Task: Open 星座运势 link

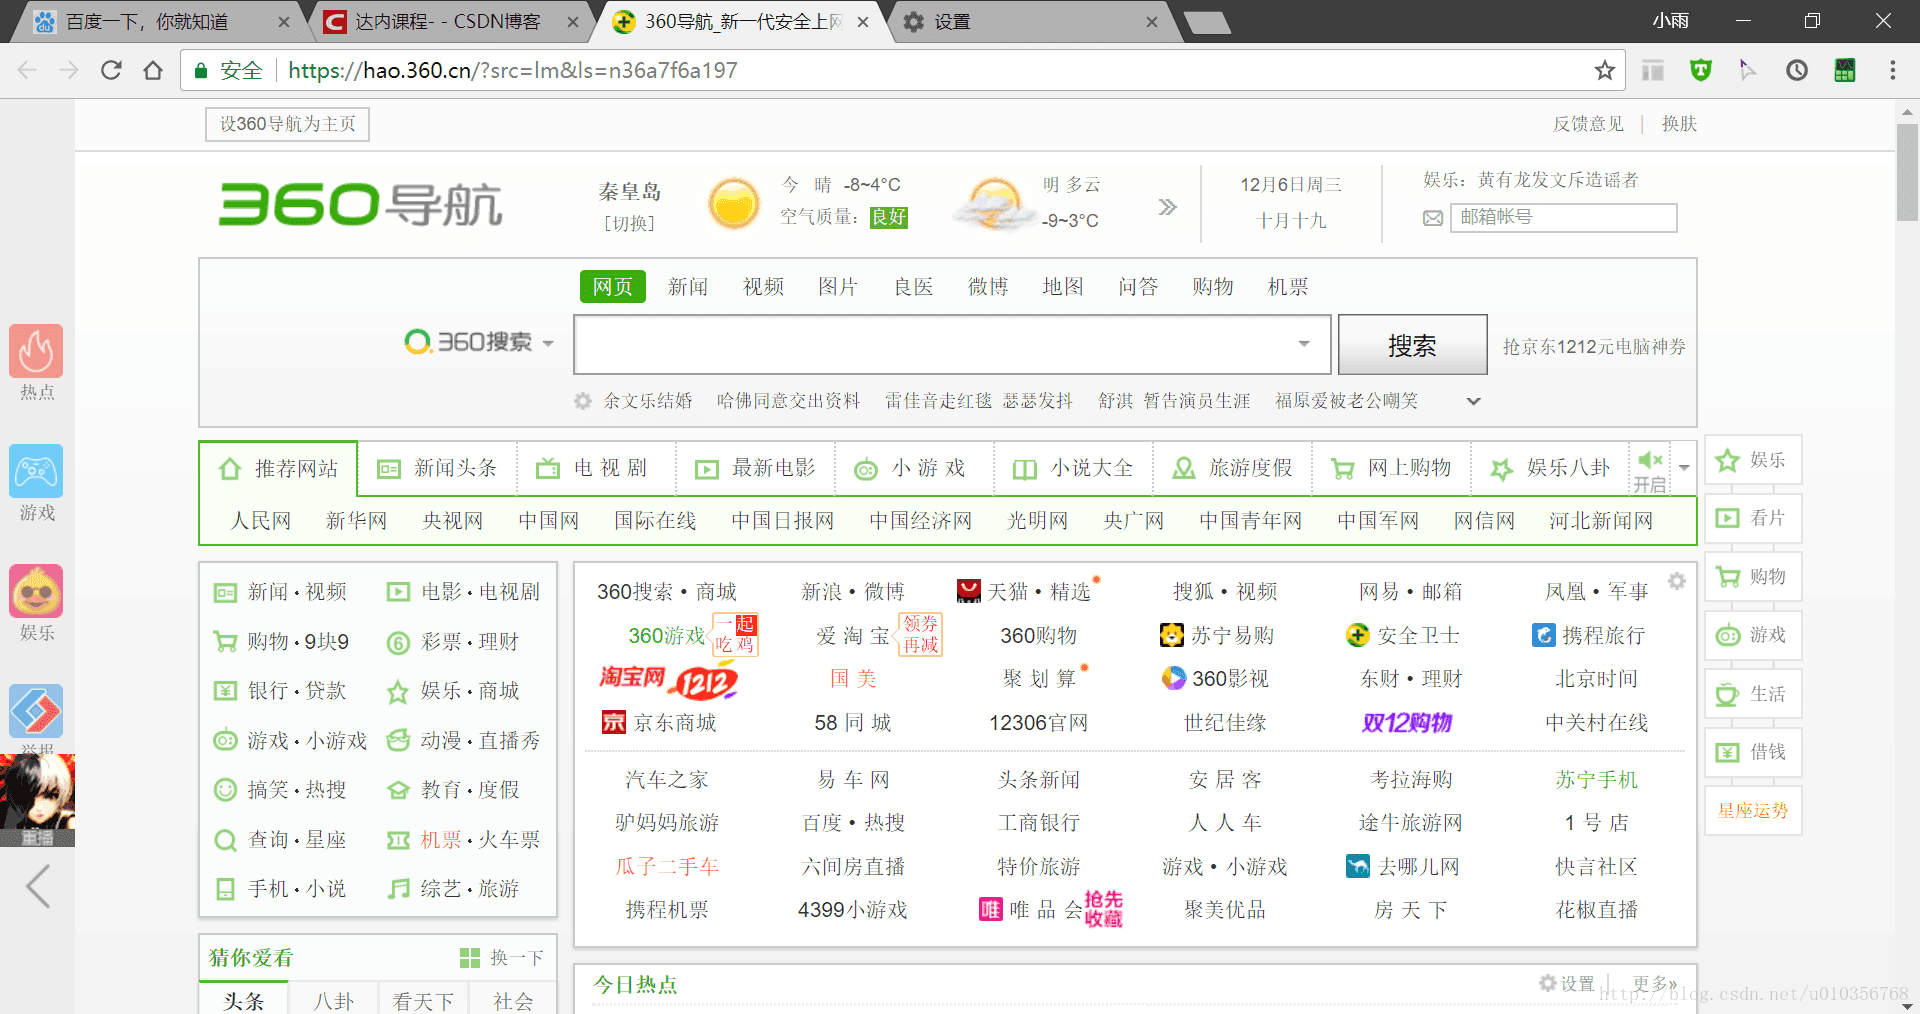Action: pos(1753,811)
